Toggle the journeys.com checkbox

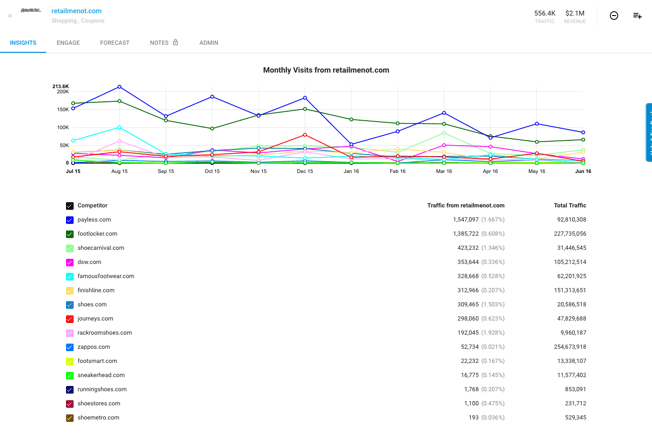70,319
